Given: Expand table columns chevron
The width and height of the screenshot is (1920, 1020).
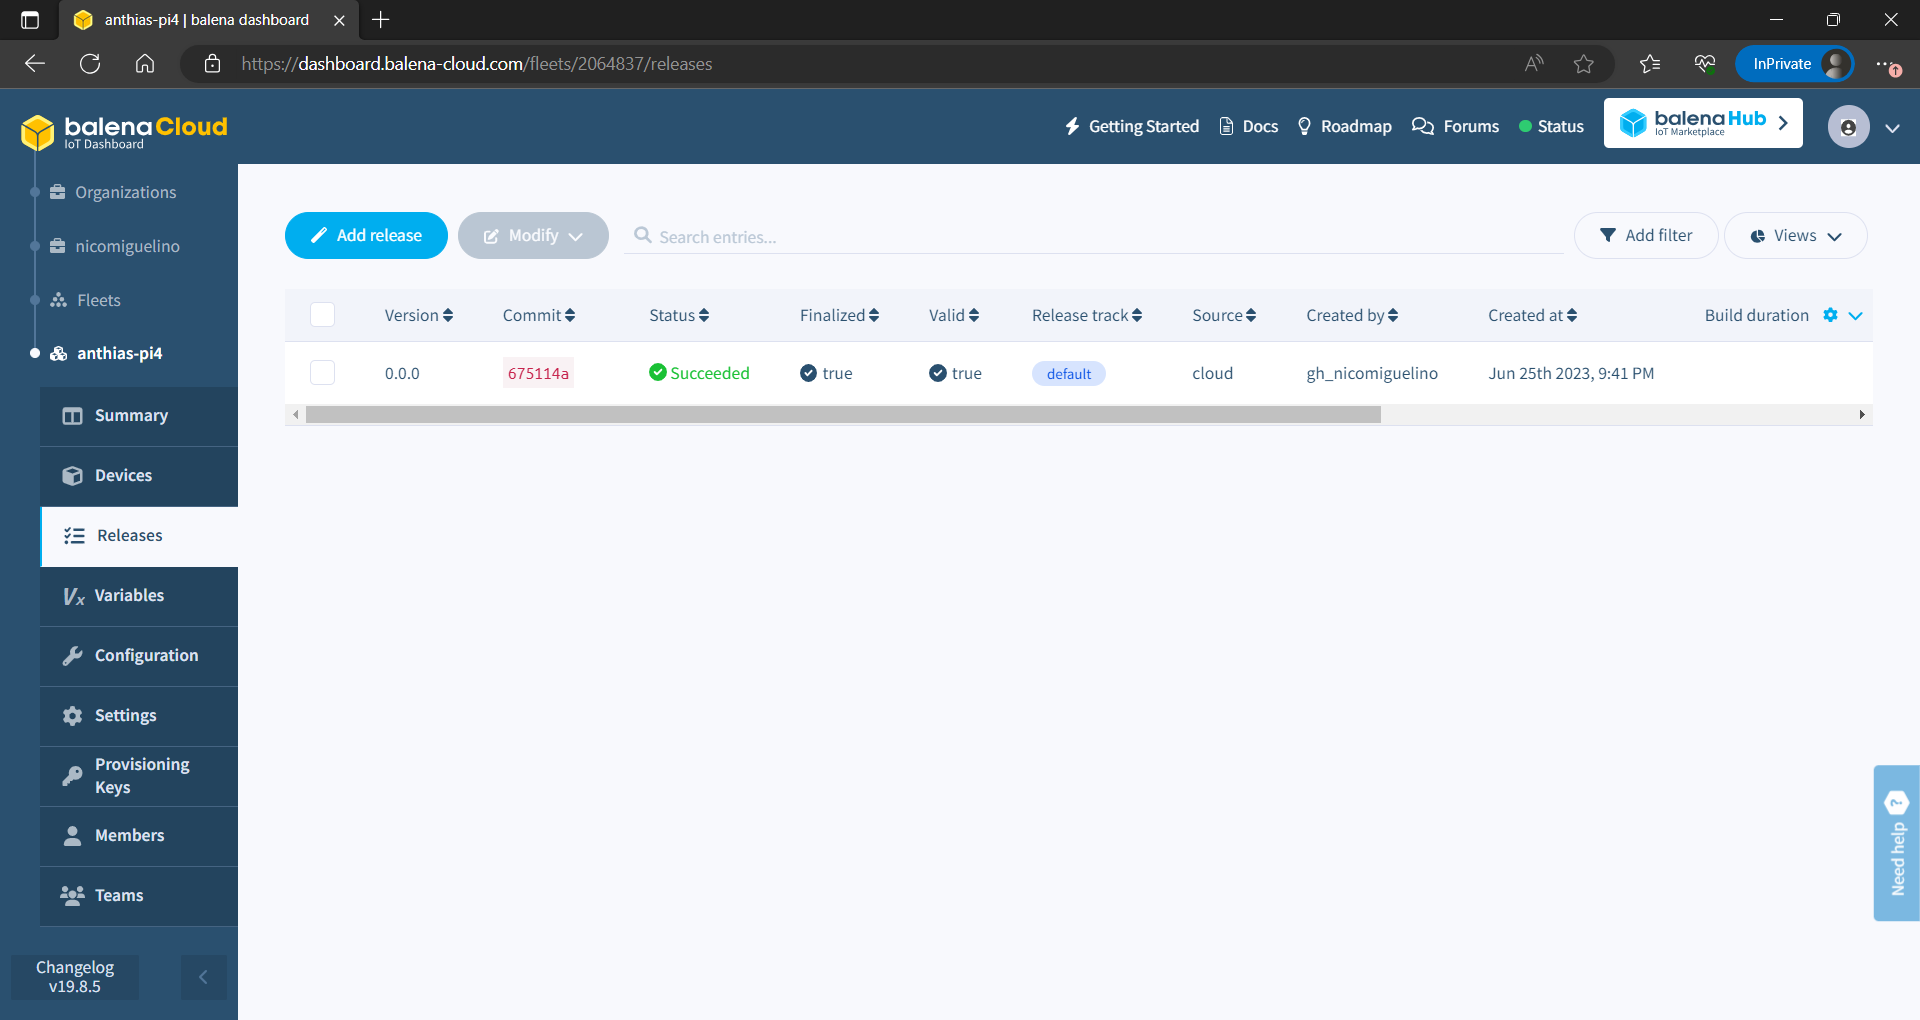Looking at the screenshot, I should [1855, 315].
